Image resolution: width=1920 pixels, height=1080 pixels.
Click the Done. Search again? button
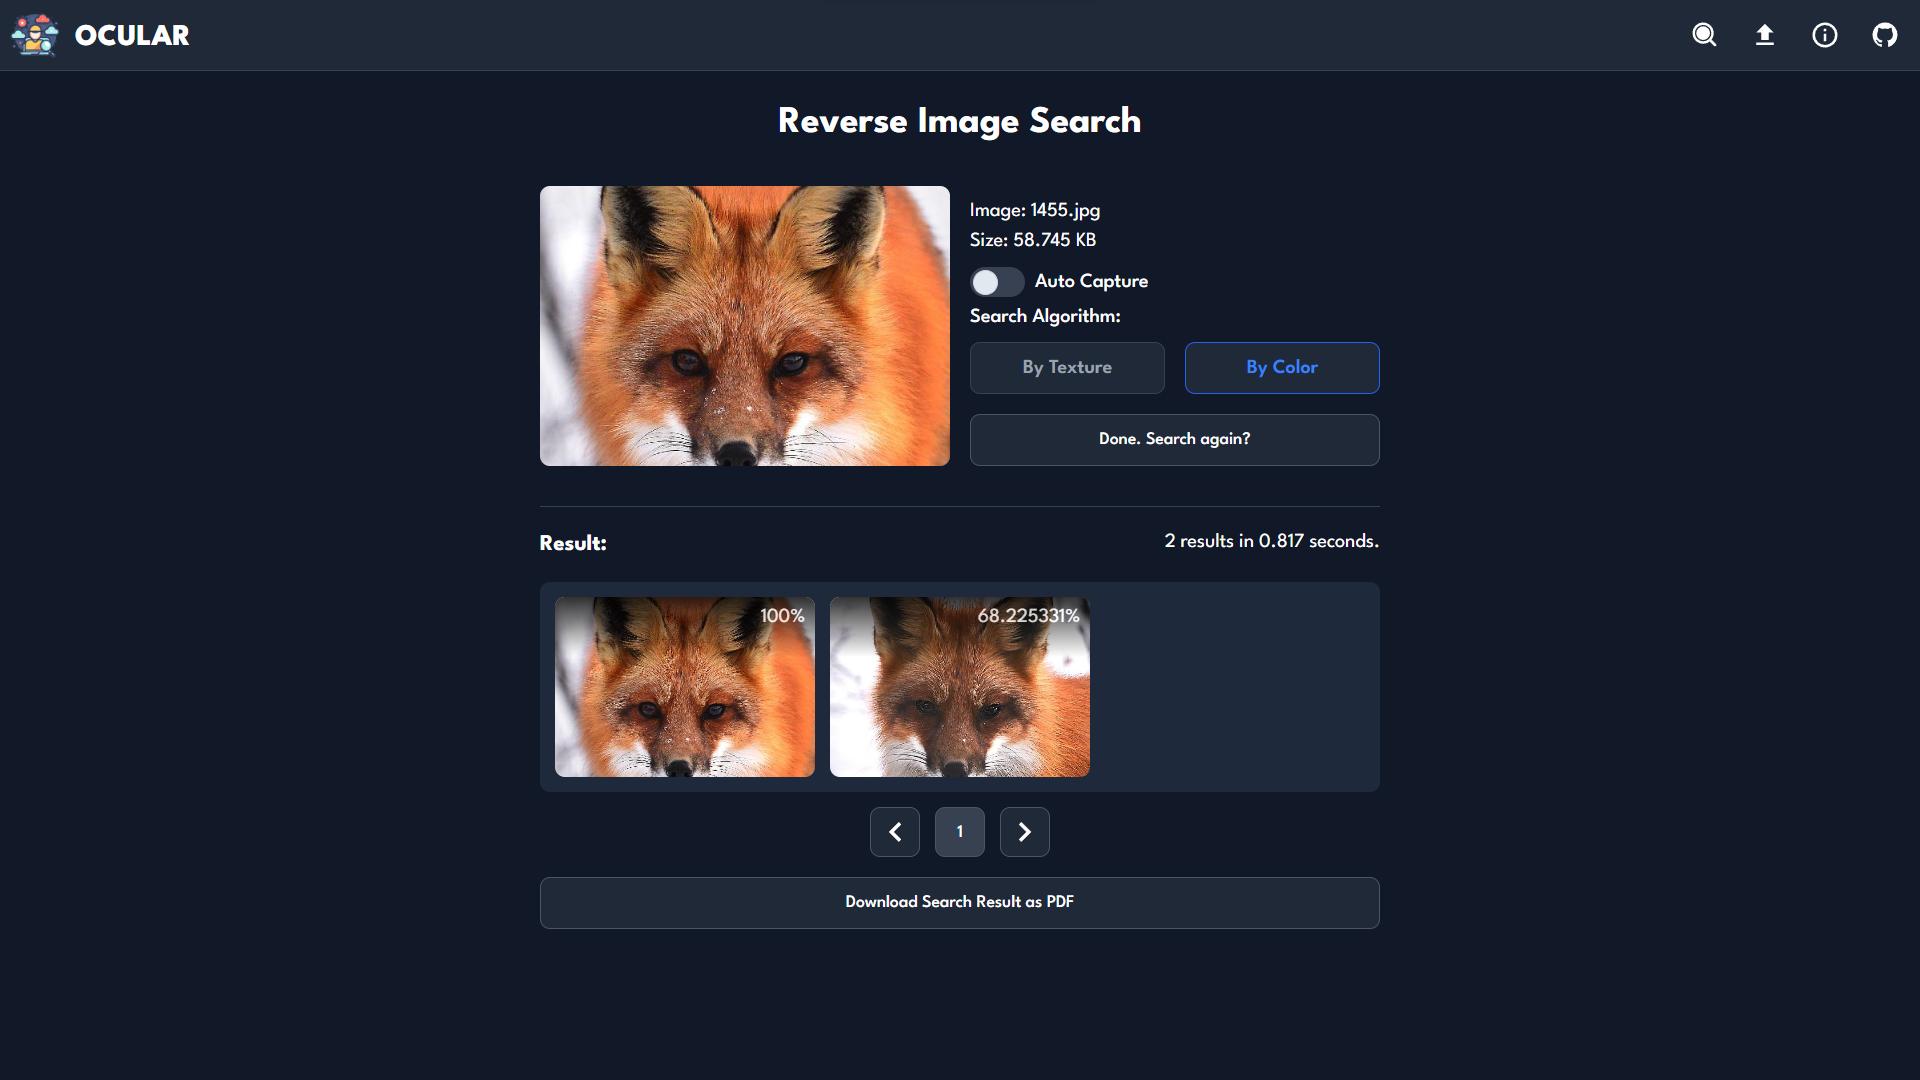click(1174, 440)
